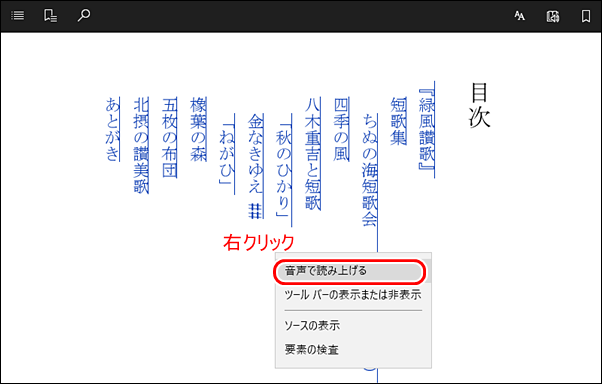The height and width of the screenshot is (384, 602).
Task: Open the 四季の風 chapter link
Action: point(341,129)
